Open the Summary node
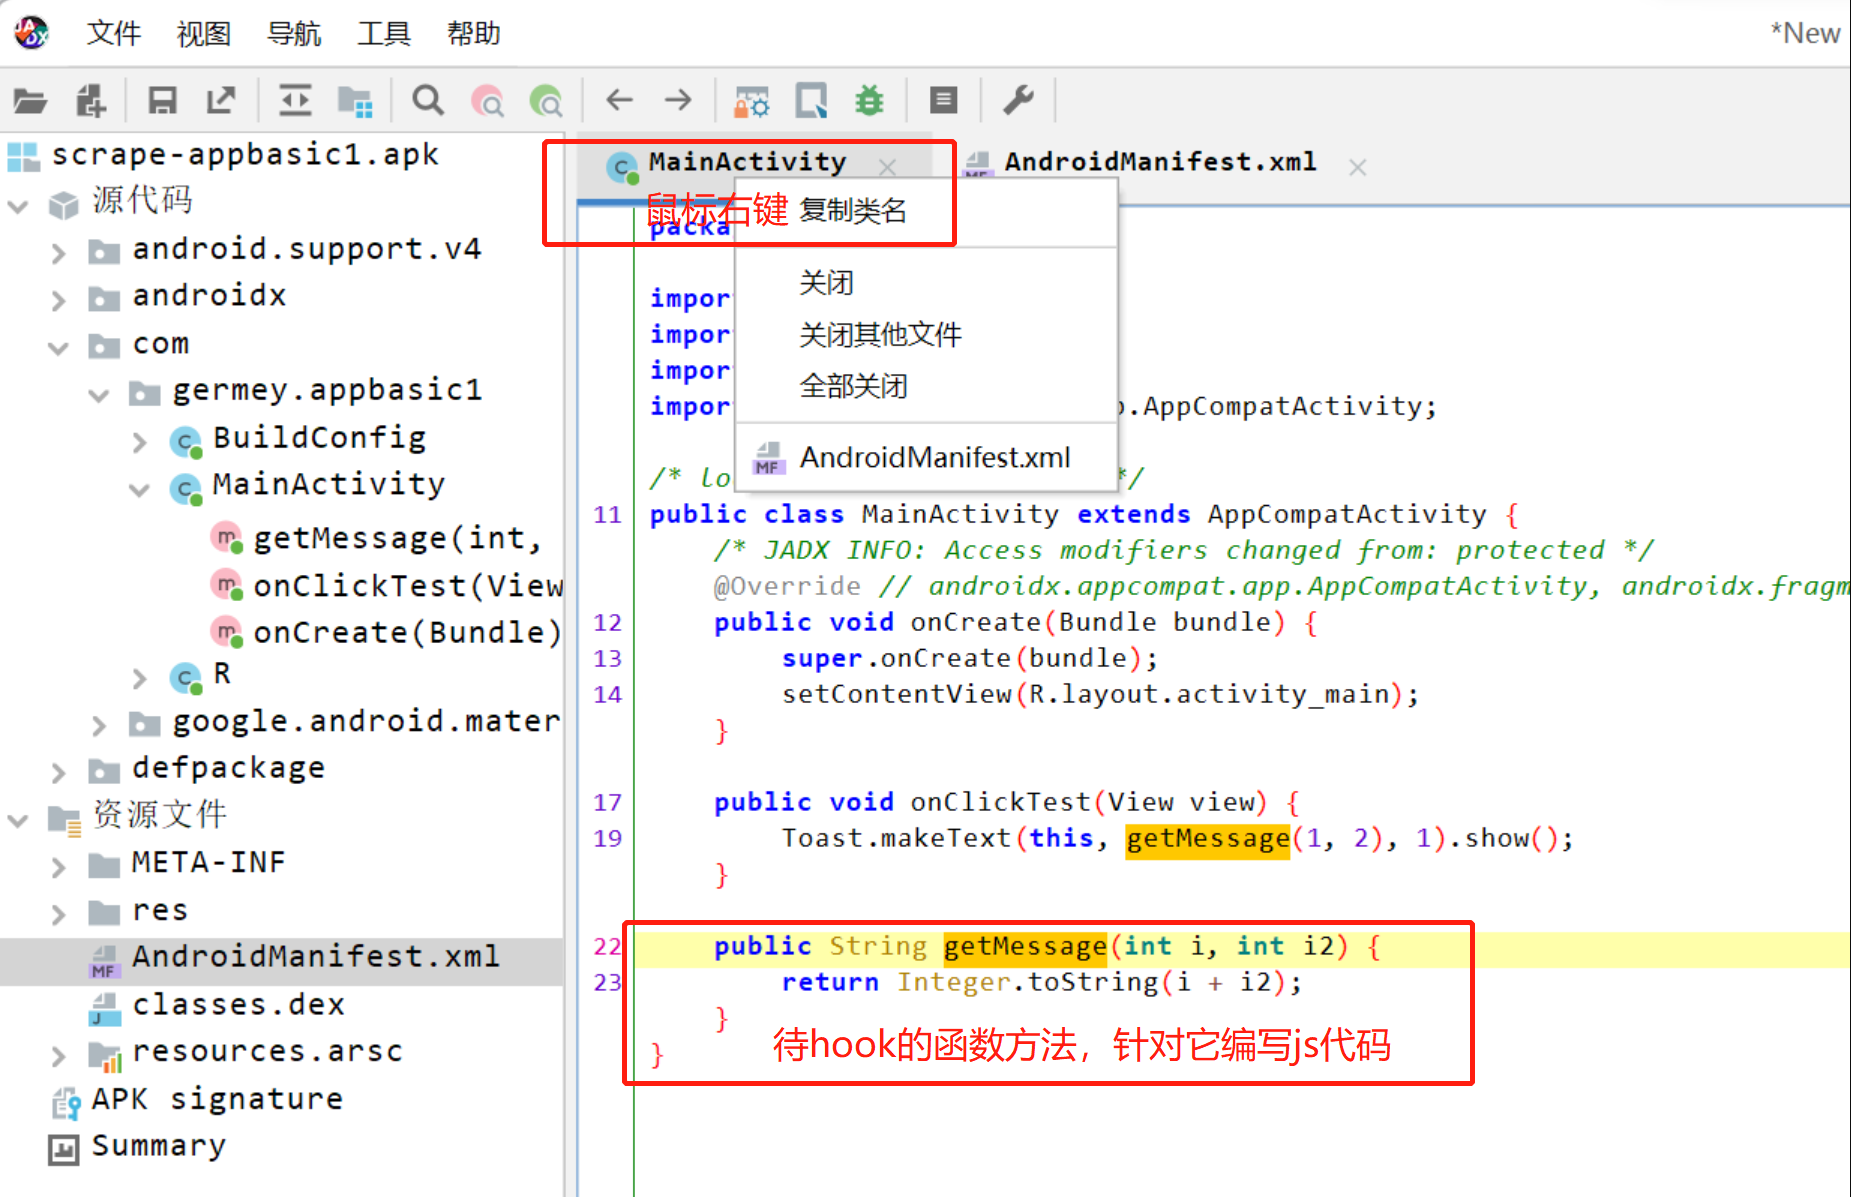Screen dimensions: 1851x1197 pos(158,1146)
